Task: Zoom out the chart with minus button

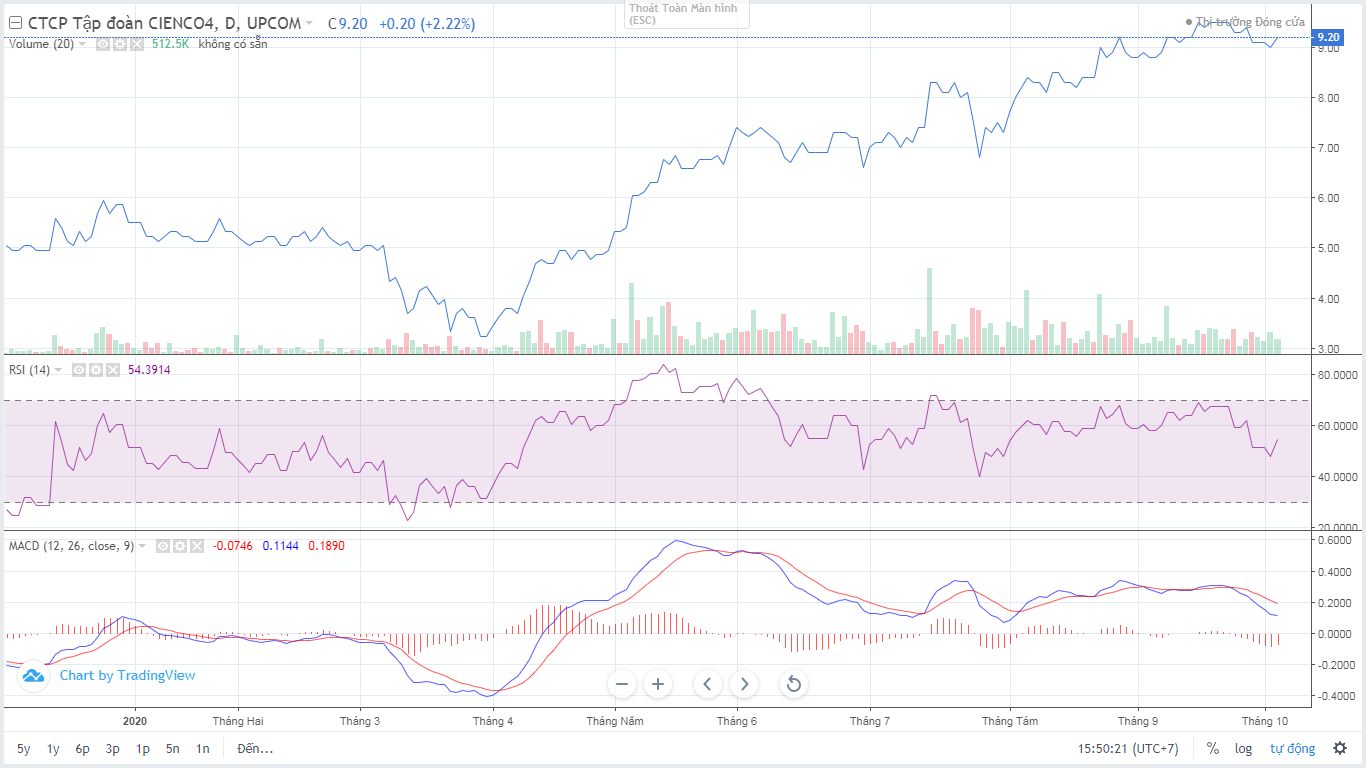Action: [622, 684]
